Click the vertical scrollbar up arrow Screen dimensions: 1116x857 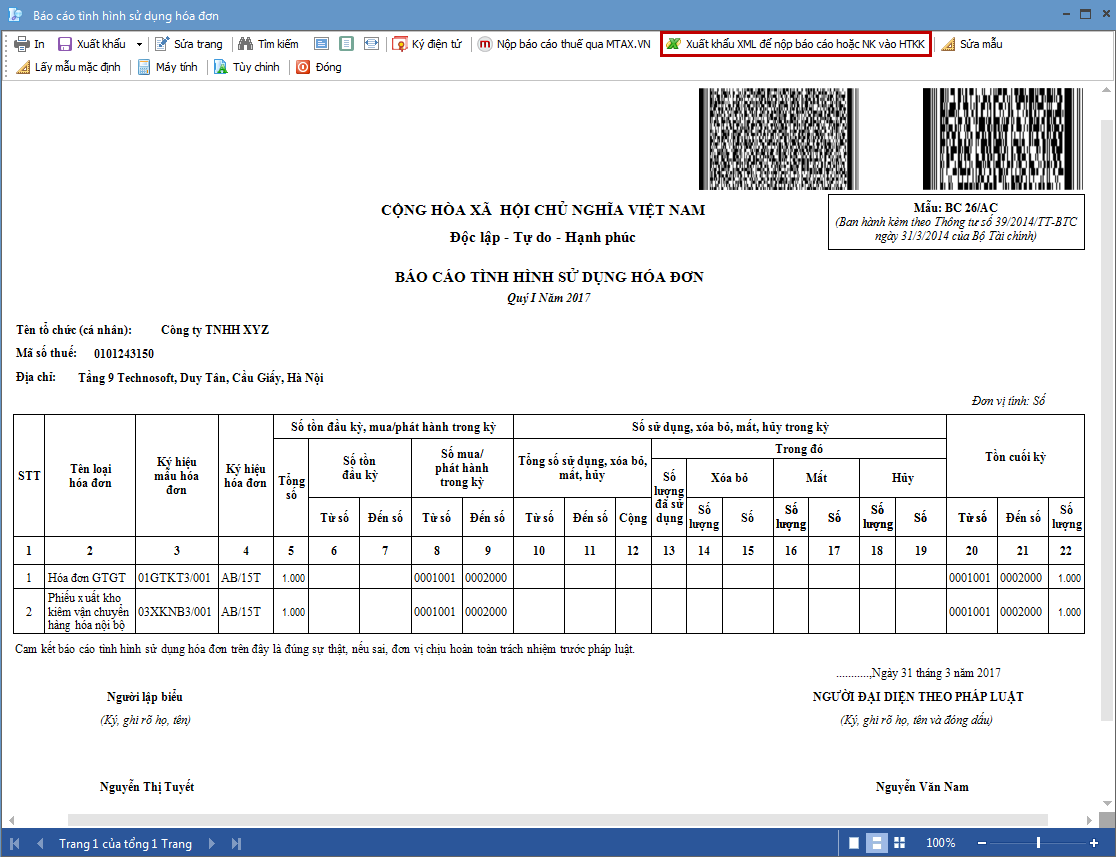[1107, 90]
